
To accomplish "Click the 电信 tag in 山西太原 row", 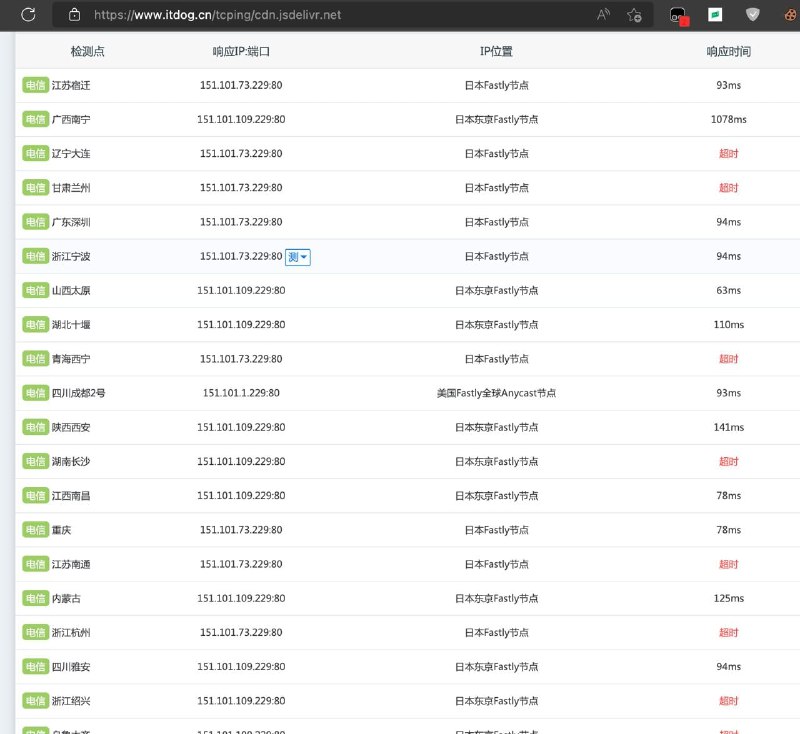I will pos(35,290).
